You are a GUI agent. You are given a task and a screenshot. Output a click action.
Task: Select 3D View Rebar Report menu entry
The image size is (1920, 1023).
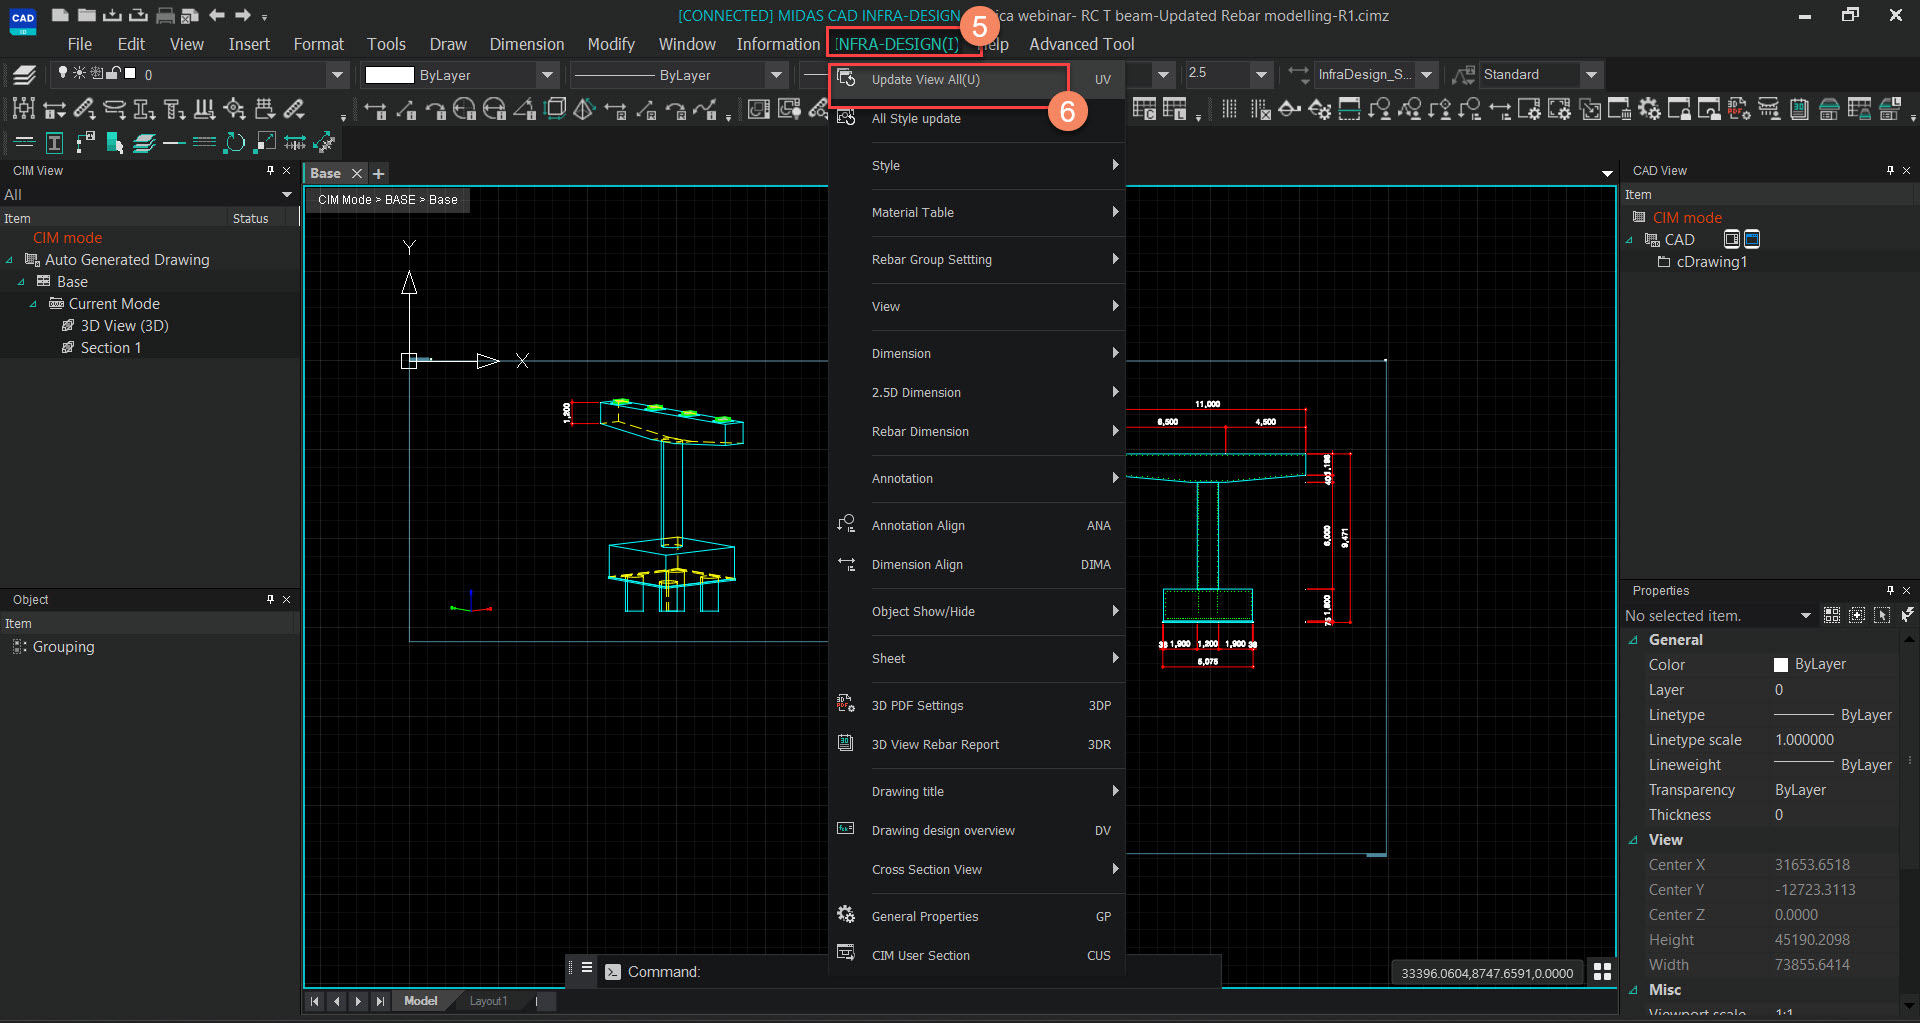click(977, 744)
